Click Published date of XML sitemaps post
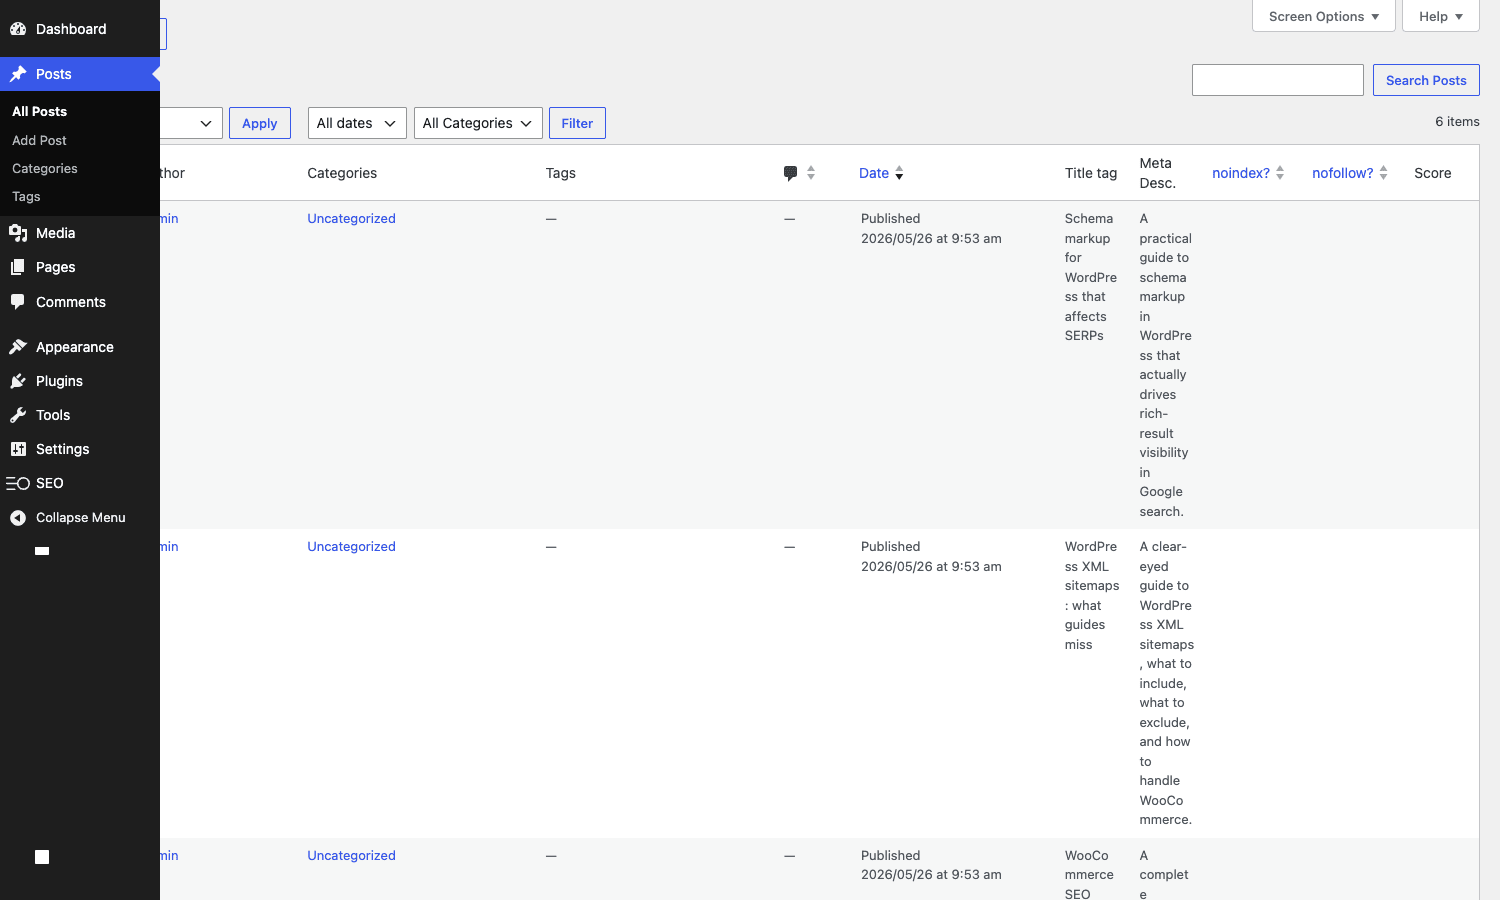The image size is (1500, 900). (x=931, y=556)
